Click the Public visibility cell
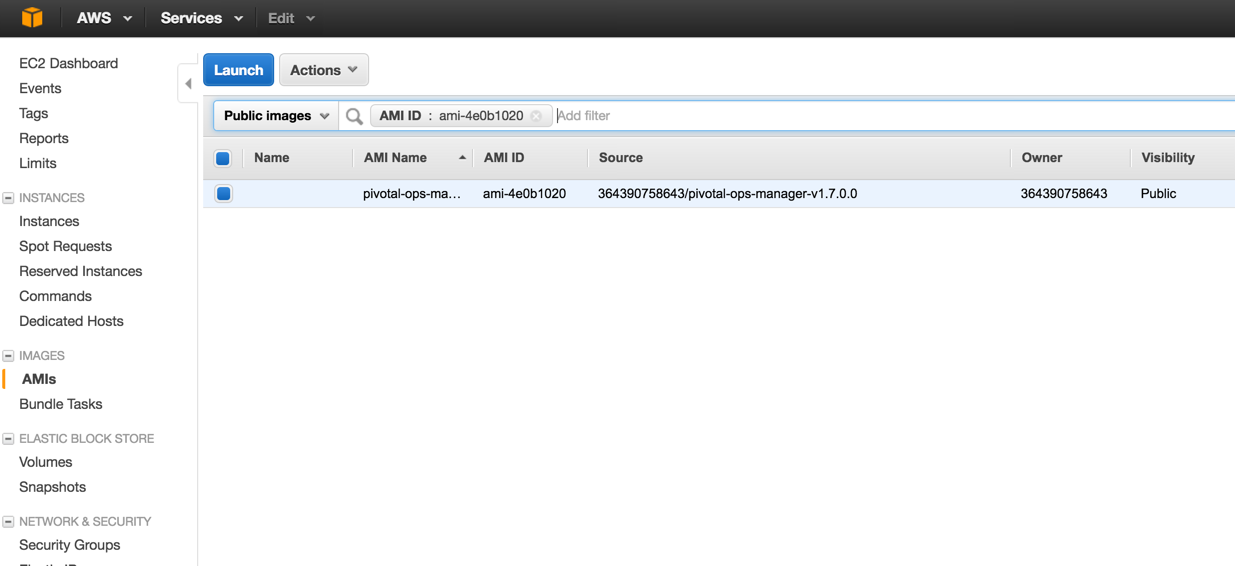The height and width of the screenshot is (566, 1235). 1158,194
